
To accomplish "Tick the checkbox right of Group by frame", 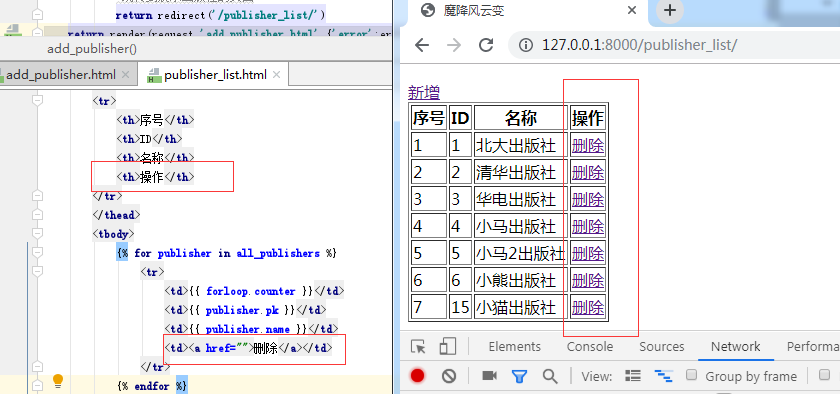I will (824, 374).
